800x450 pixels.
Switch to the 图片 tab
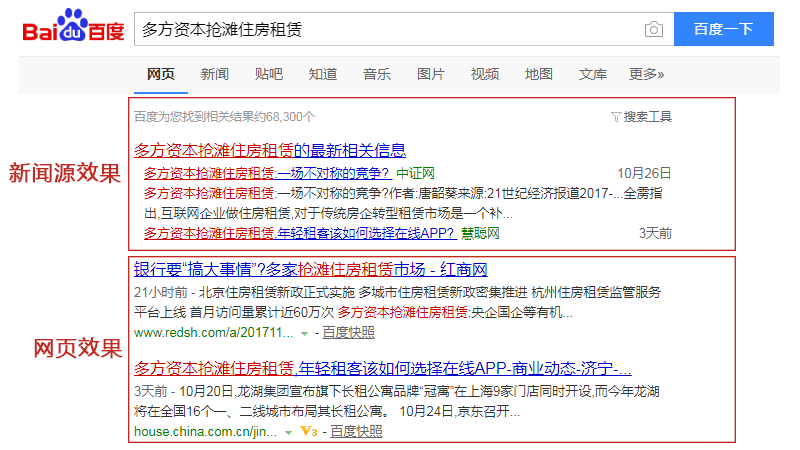coord(431,74)
